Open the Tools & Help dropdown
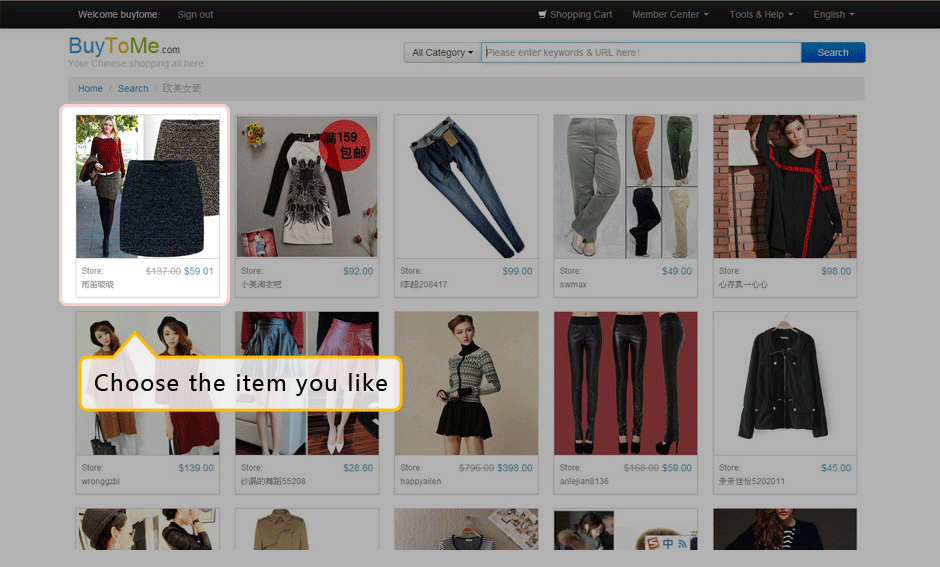The width and height of the screenshot is (940, 567). click(760, 14)
